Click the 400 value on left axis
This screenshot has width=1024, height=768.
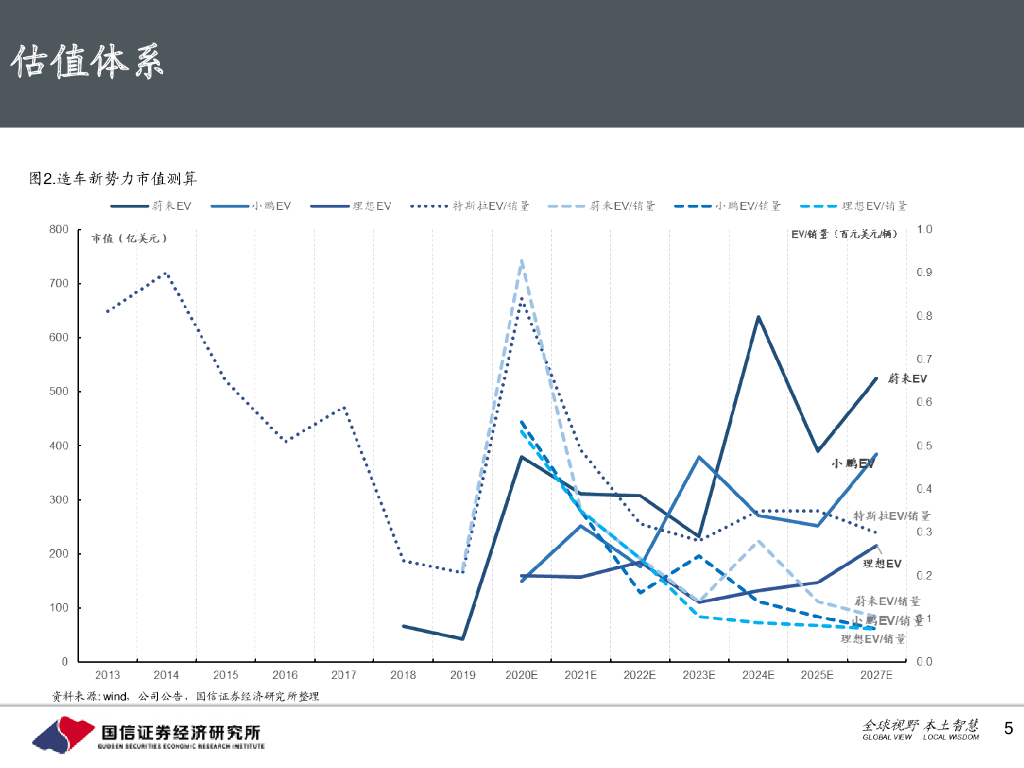59,445
